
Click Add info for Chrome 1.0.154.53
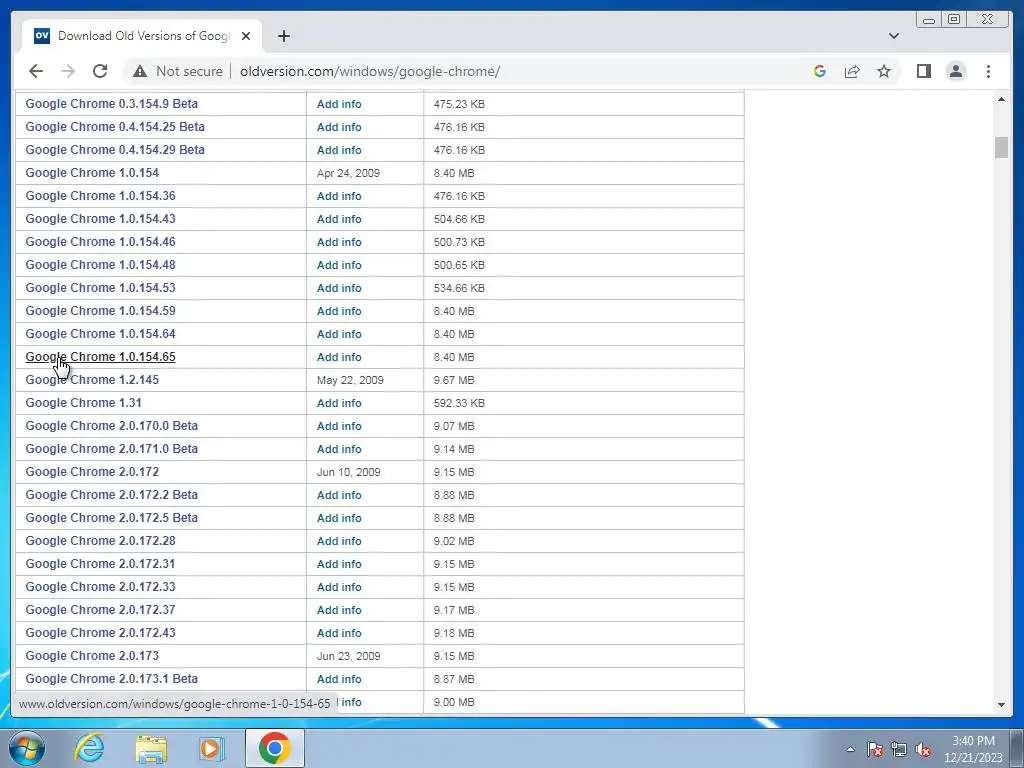click(x=339, y=288)
